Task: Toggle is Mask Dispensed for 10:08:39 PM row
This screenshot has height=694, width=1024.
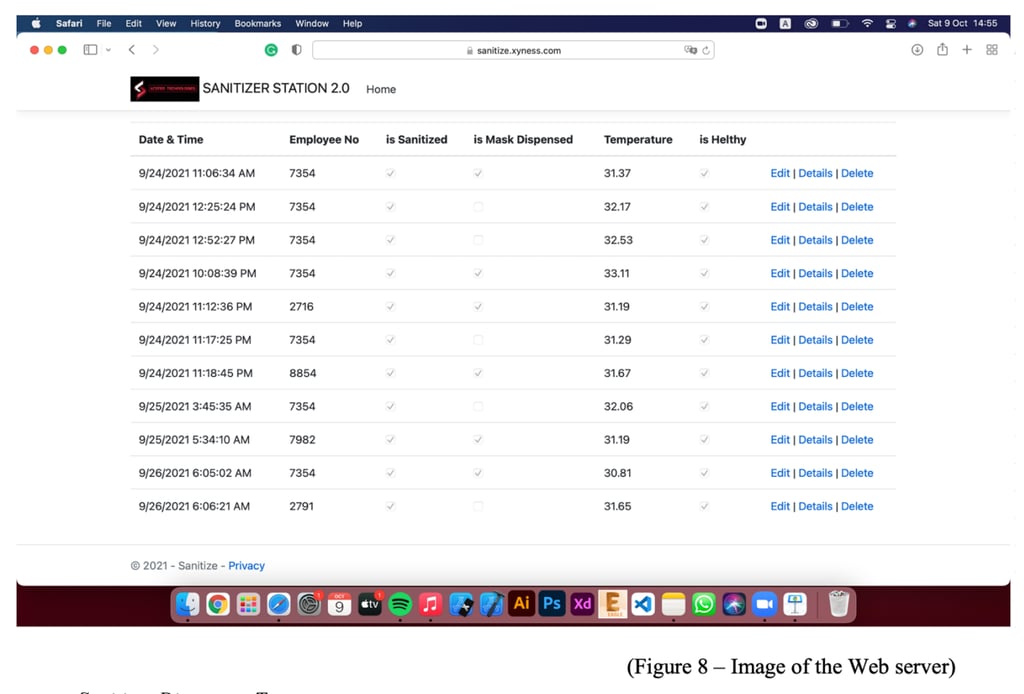Action: (x=478, y=273)
